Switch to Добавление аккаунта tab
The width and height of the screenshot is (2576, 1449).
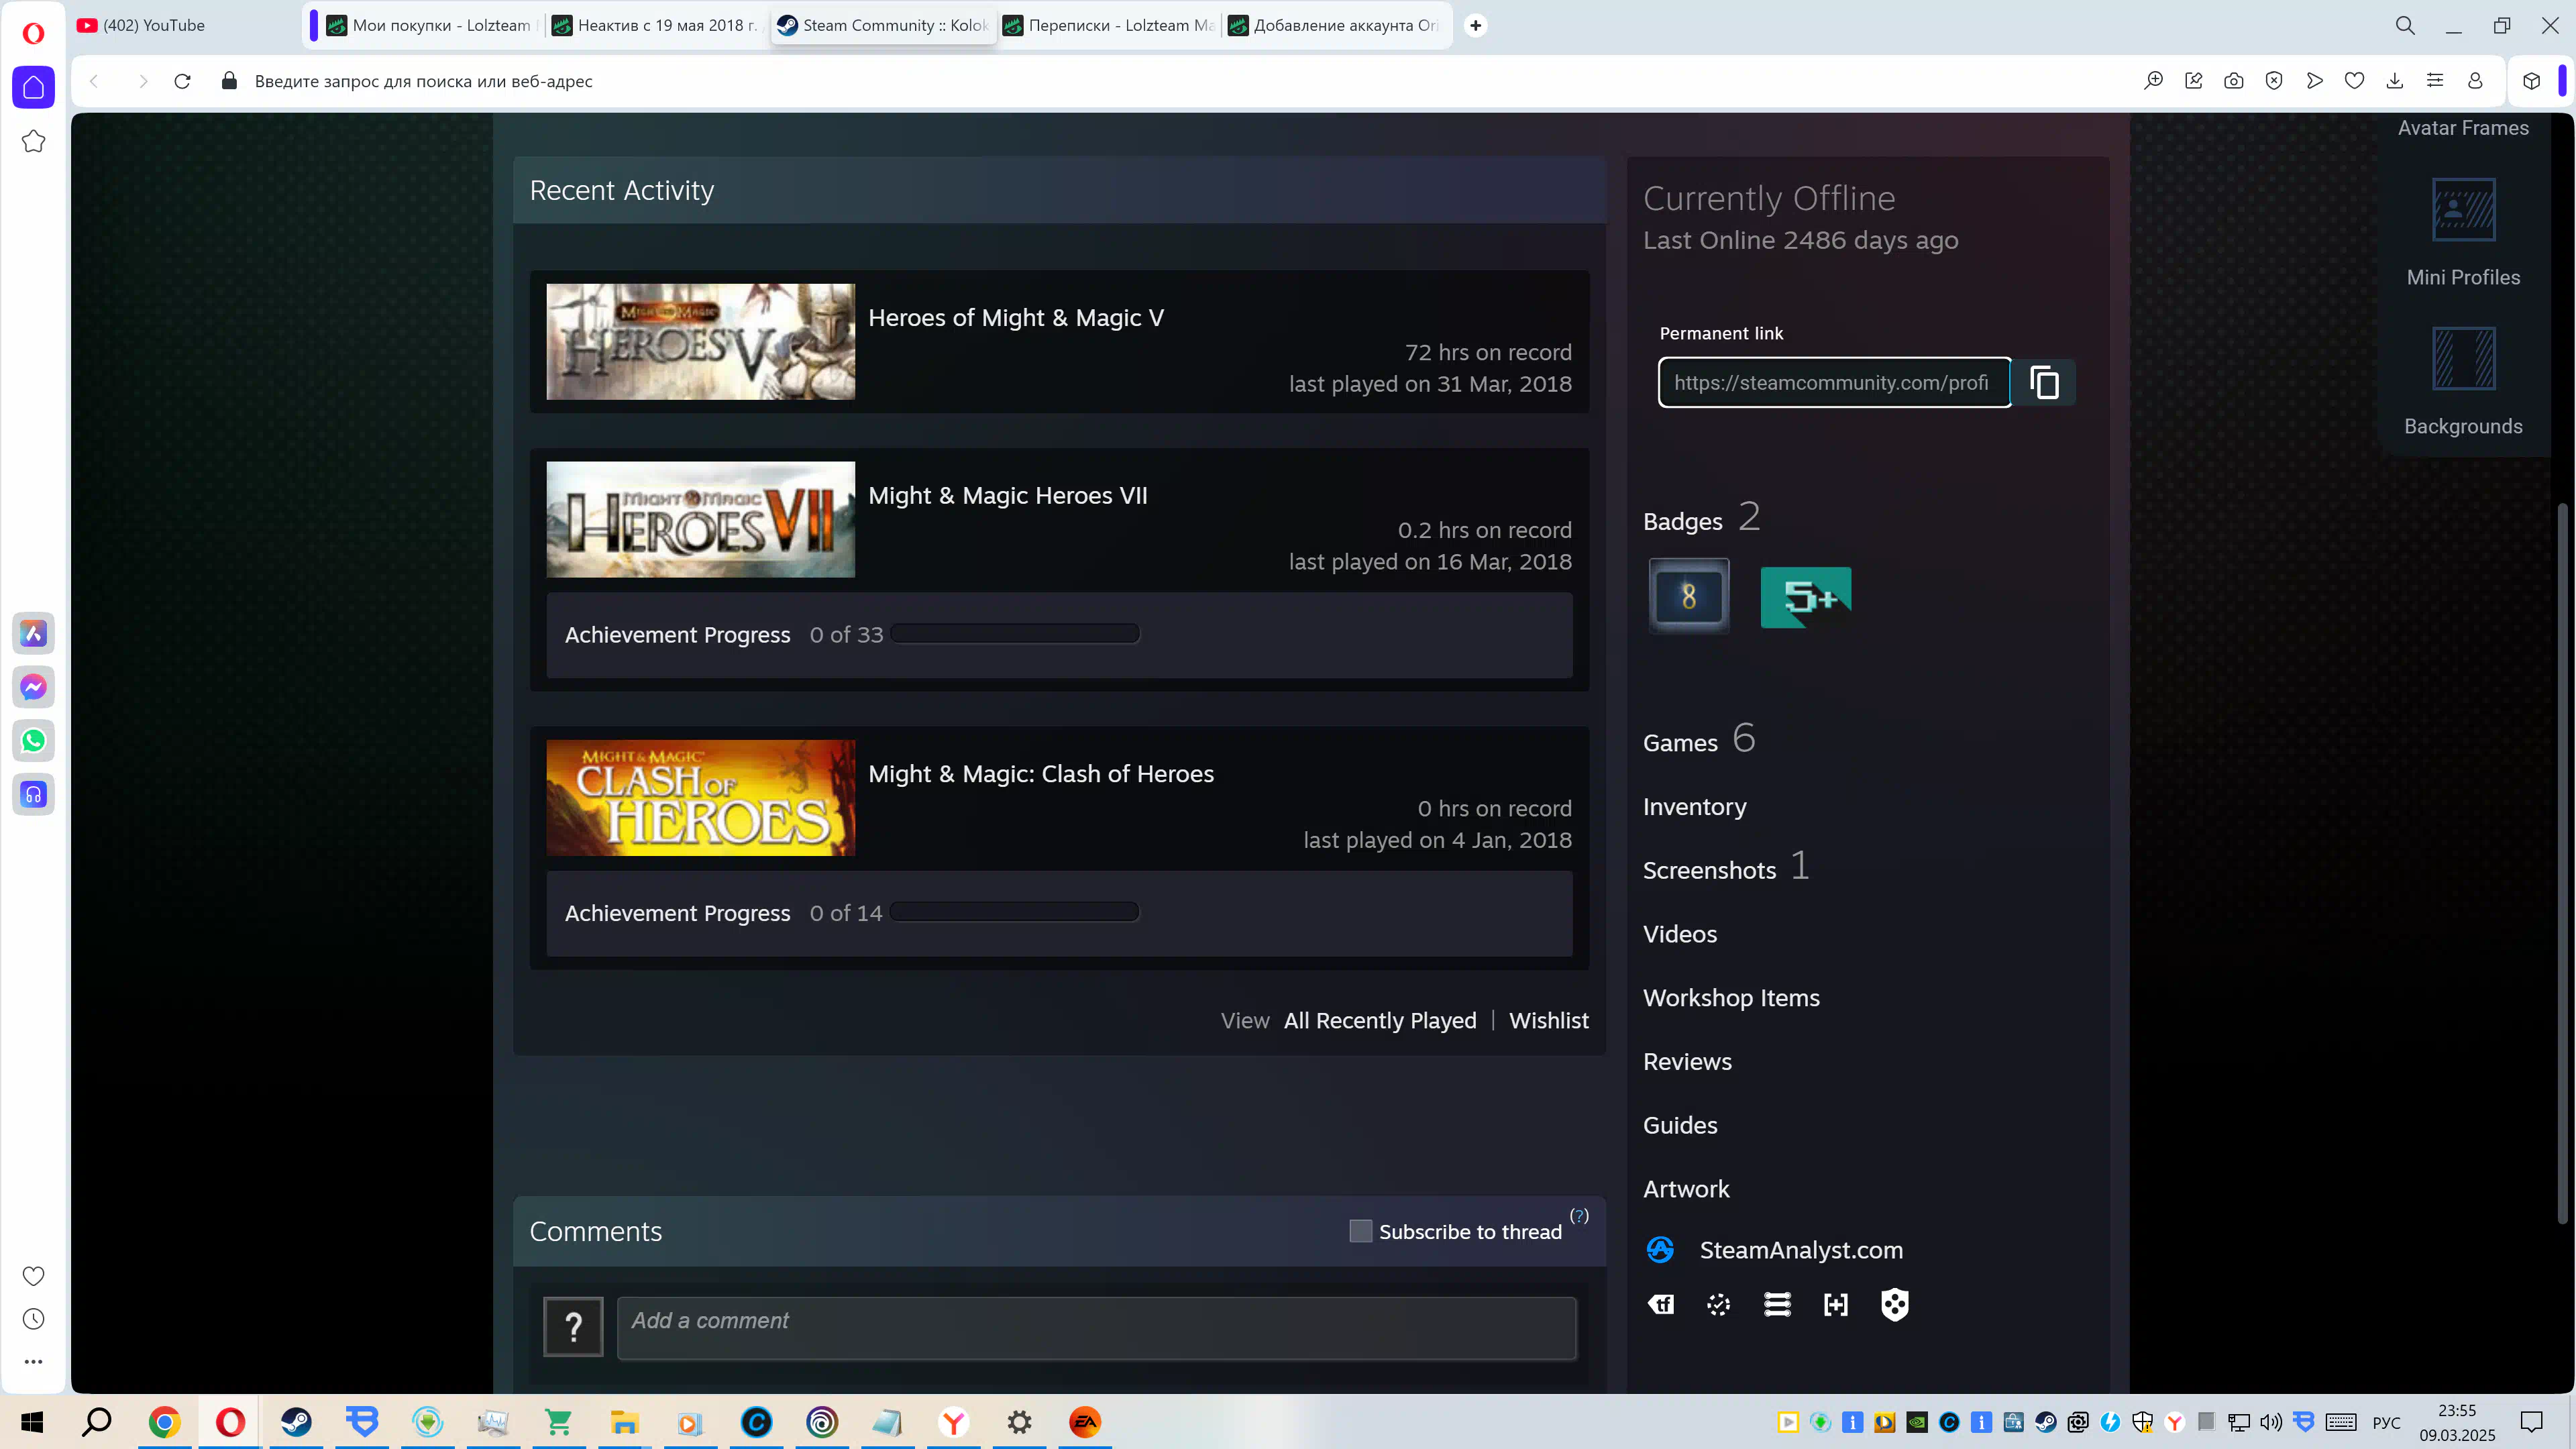tap(1335, 25)
